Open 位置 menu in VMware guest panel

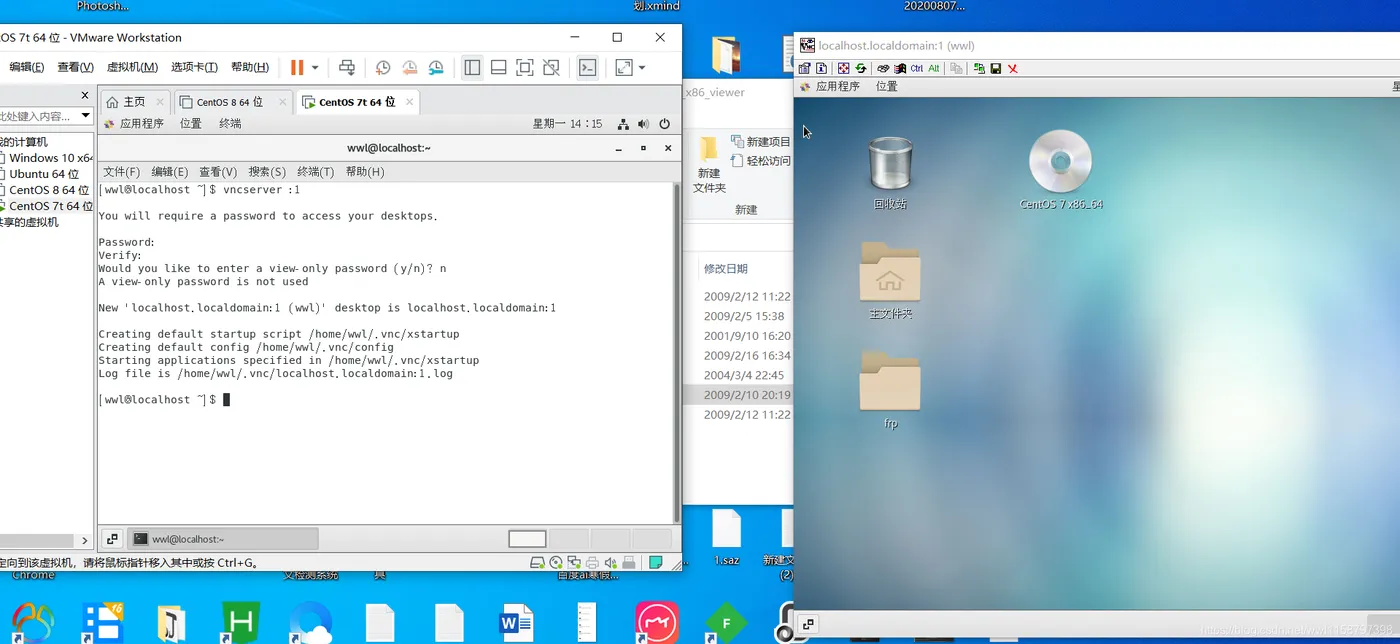pos(191,124)
